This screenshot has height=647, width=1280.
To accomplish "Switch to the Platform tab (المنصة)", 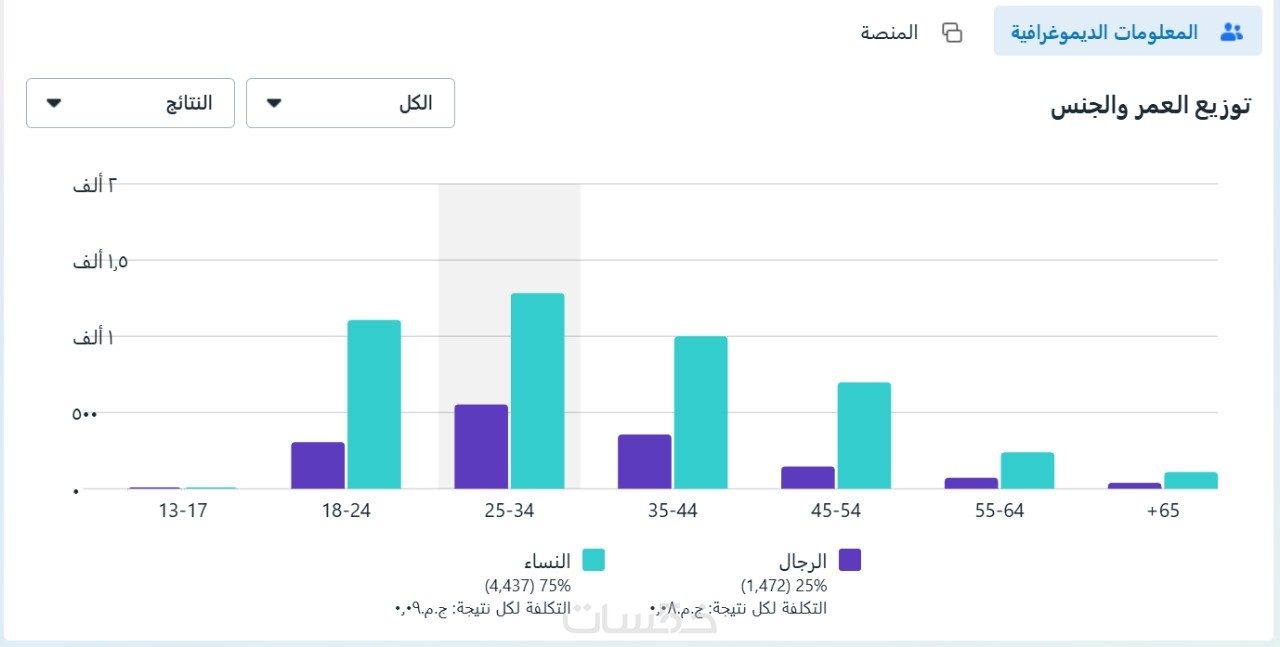I will pos(889,32).
